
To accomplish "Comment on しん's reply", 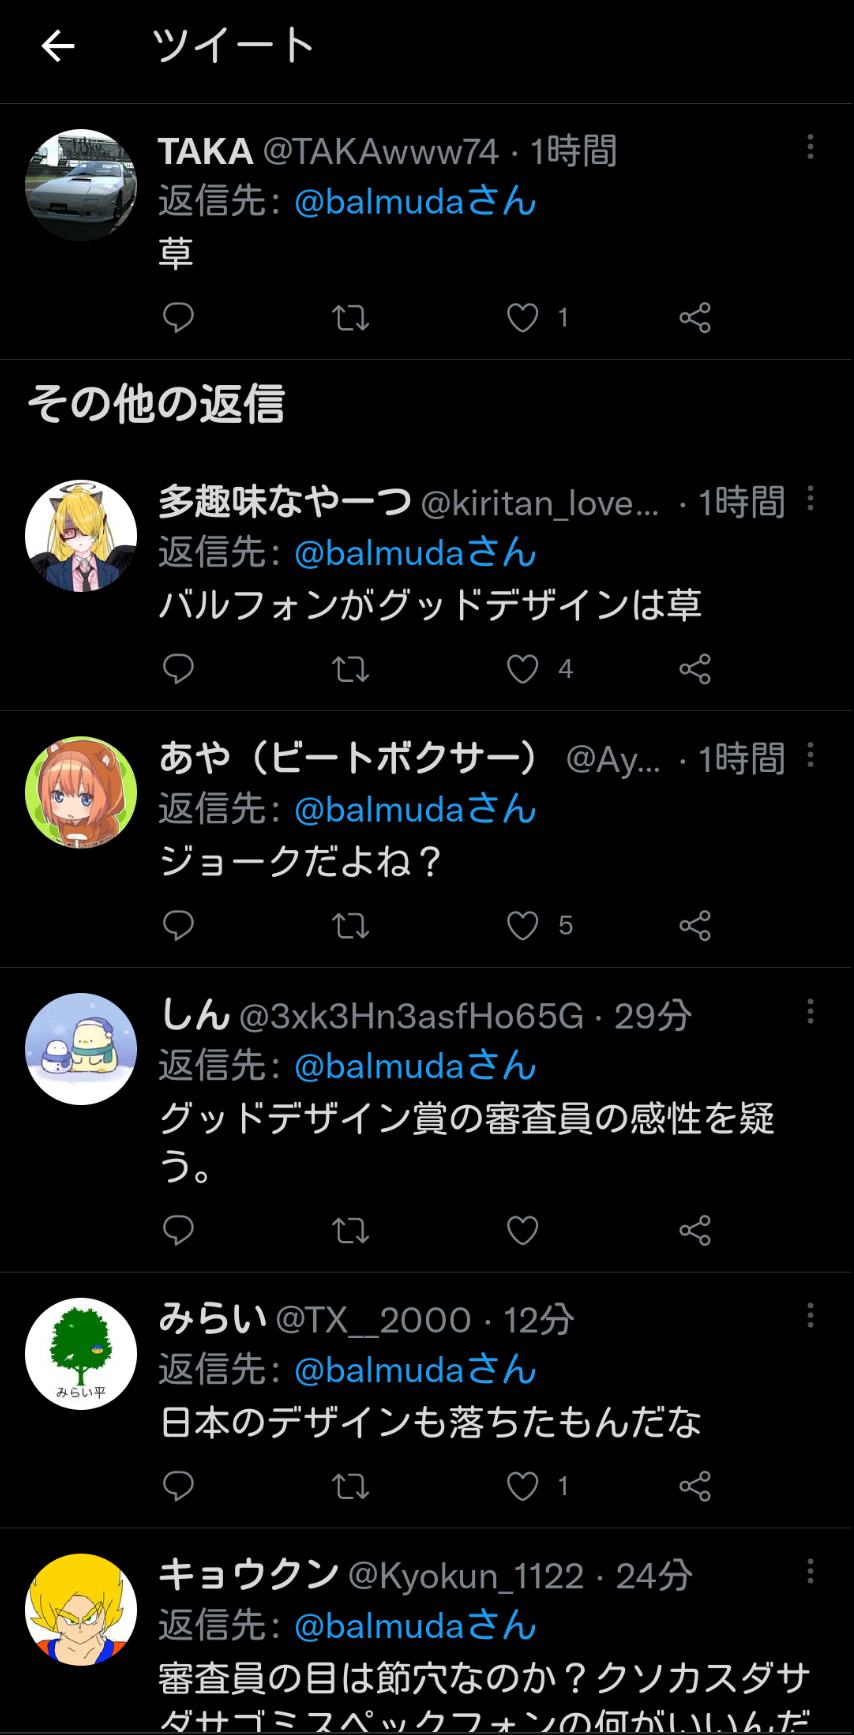I will pos(178,1231).
